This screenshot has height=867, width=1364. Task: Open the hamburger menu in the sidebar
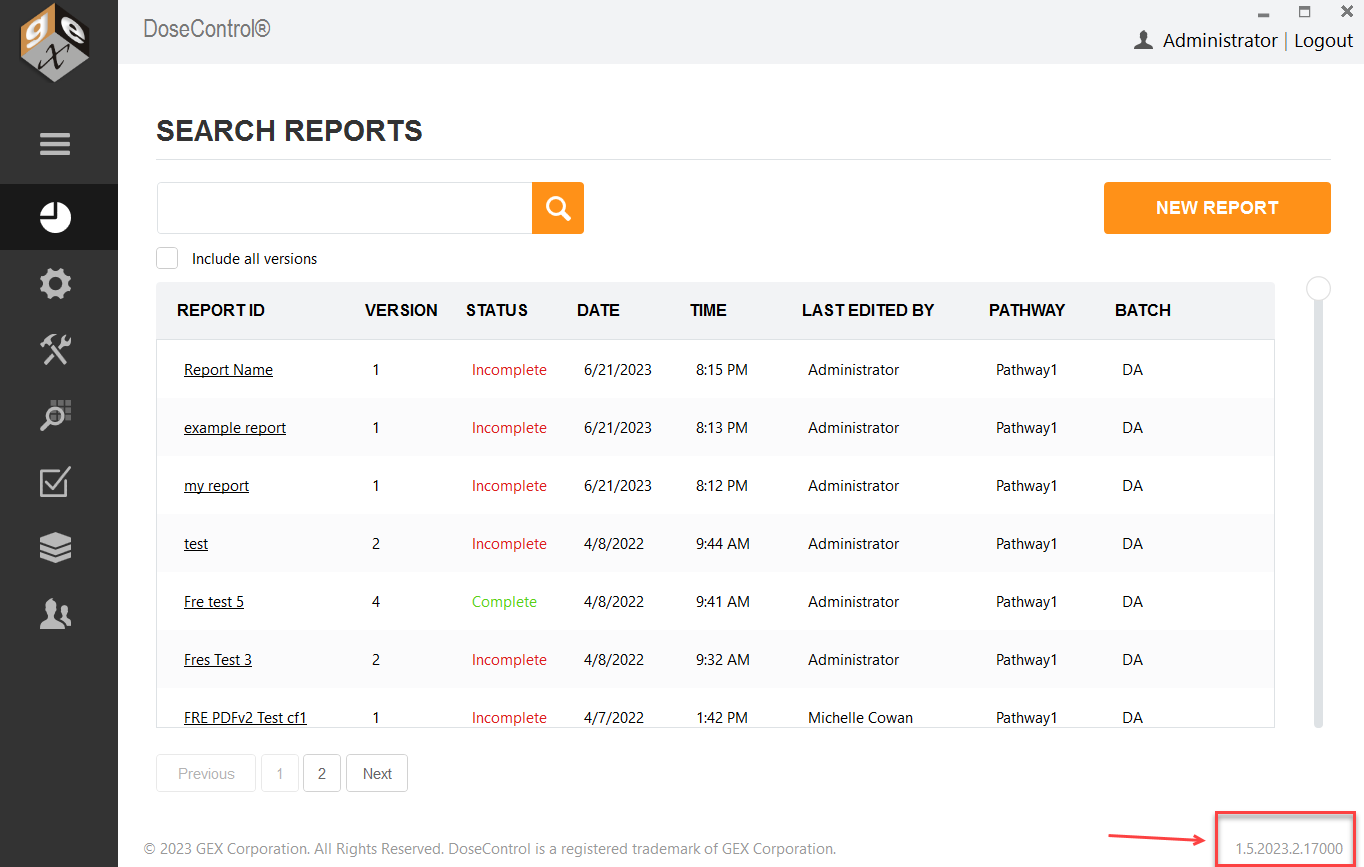pyautogui.click(x=55, y=144)
